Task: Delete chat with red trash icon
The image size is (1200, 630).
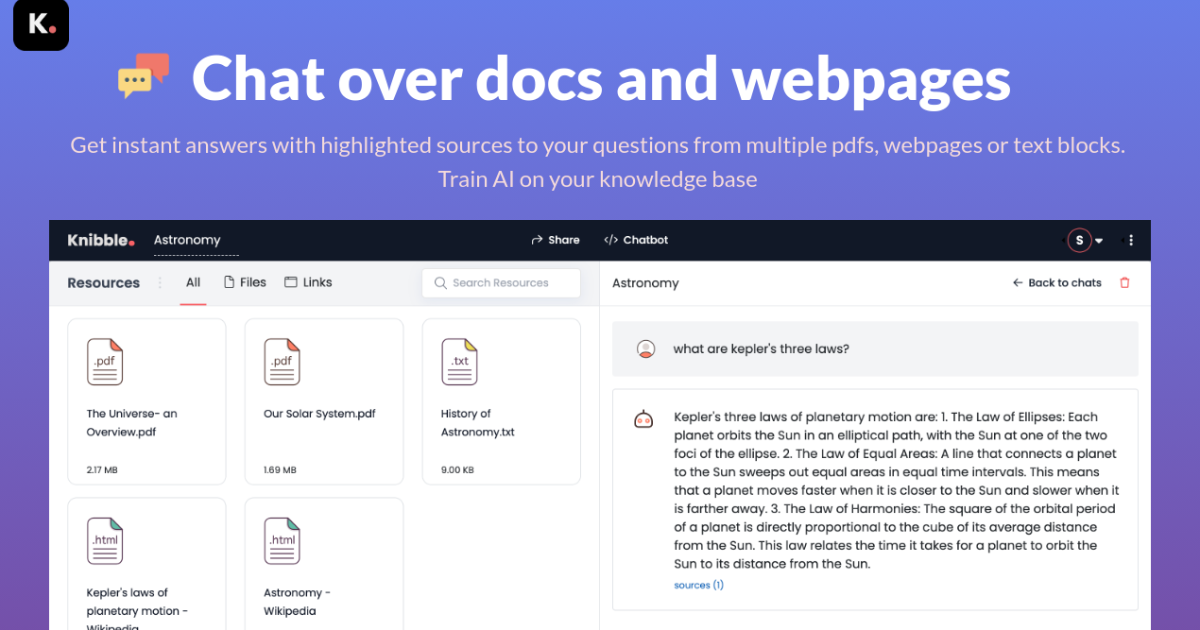Action: point(1124,283)
